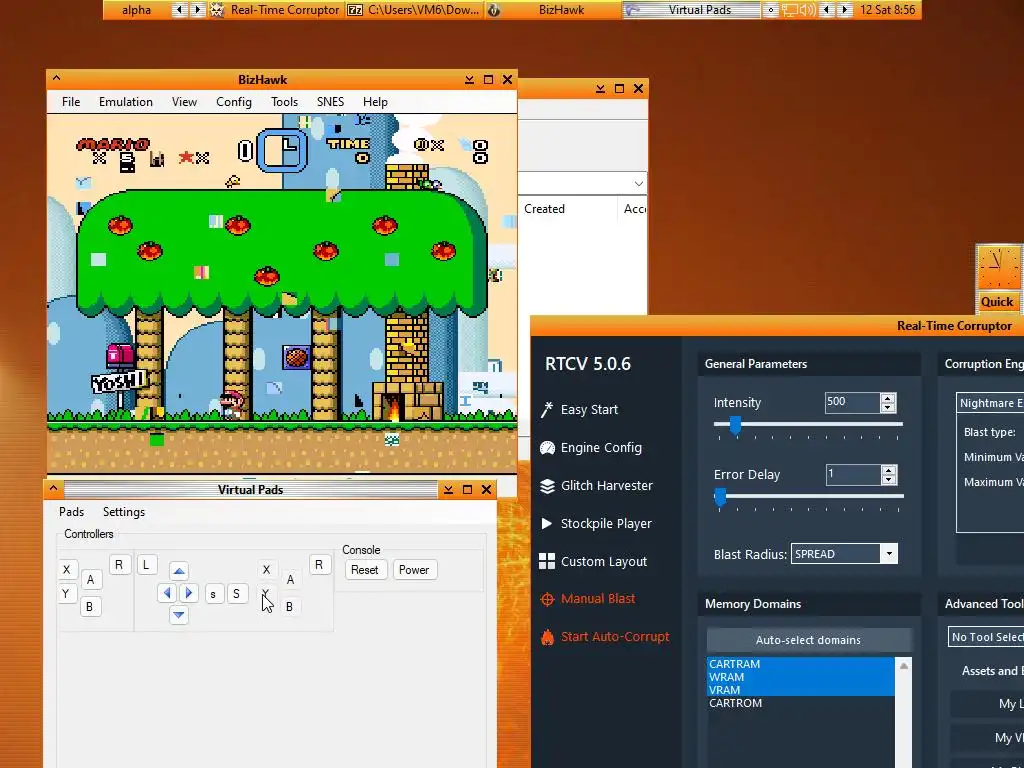Open Stockpile Player

(596, 523)
